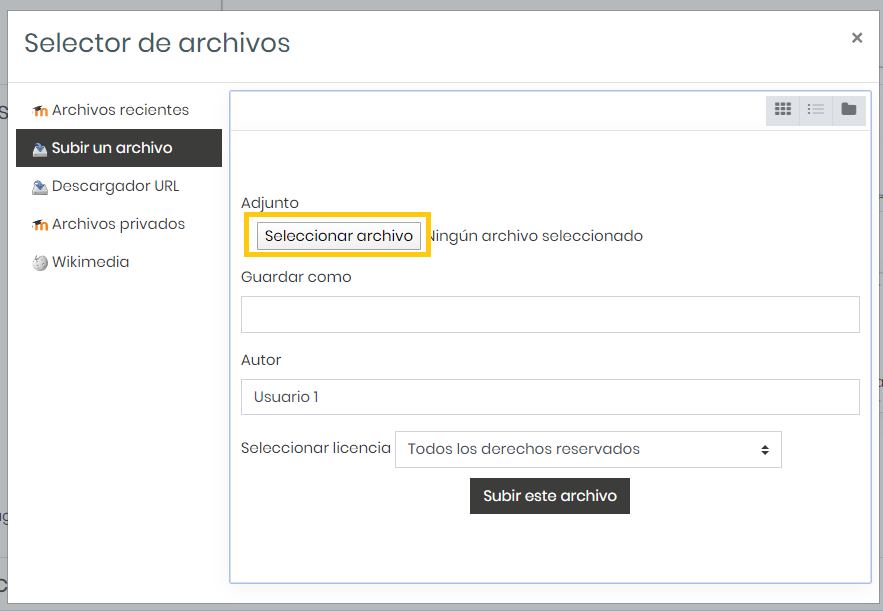Click the Wikimedia globe icon
Viewport: 883px width, 611px height.
tap(40, 262)
